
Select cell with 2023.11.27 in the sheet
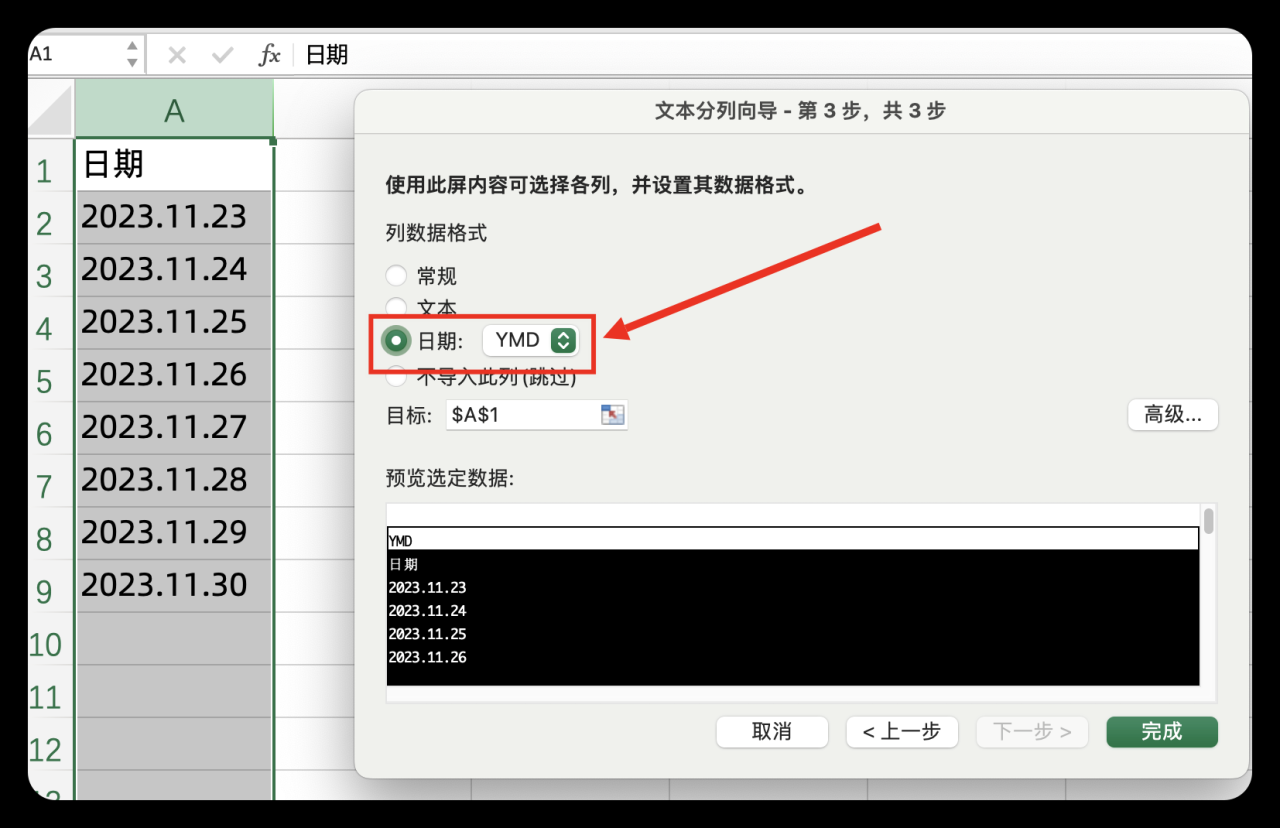174,427
